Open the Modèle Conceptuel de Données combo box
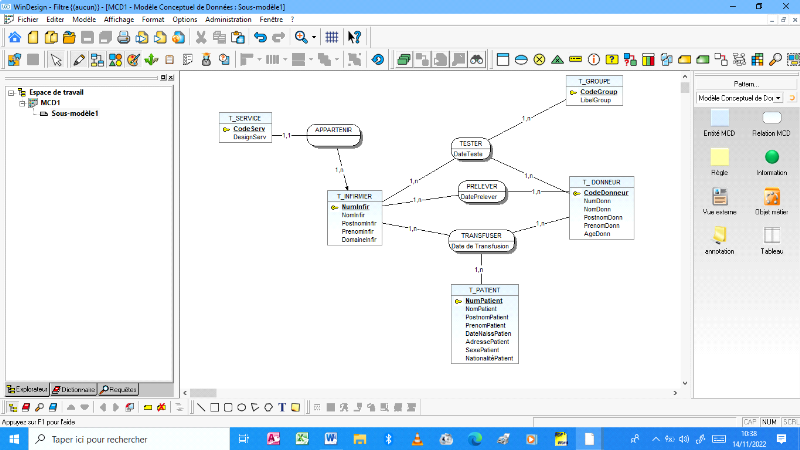This screenshot has height=450, width=800. point(740,98)
